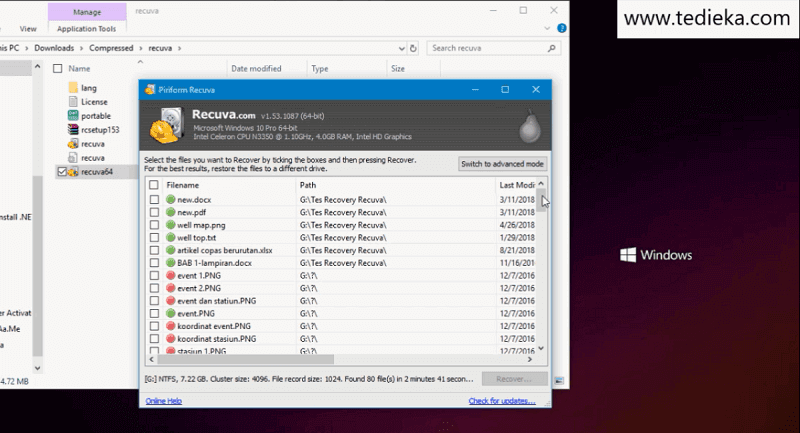Tick checkbox for new.pdf

pos(154,212)
